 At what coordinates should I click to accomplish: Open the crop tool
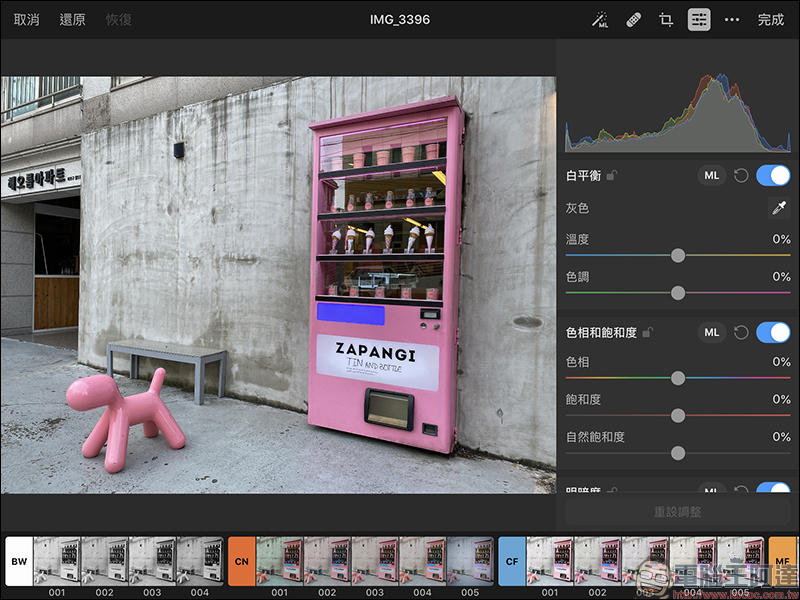666,20
